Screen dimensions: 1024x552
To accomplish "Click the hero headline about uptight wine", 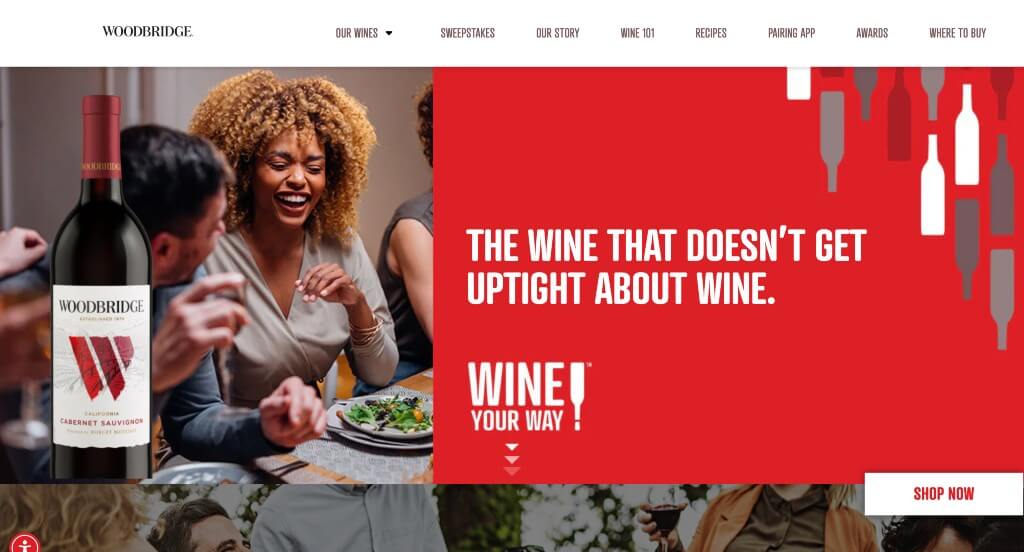I will tap(666, 267).
